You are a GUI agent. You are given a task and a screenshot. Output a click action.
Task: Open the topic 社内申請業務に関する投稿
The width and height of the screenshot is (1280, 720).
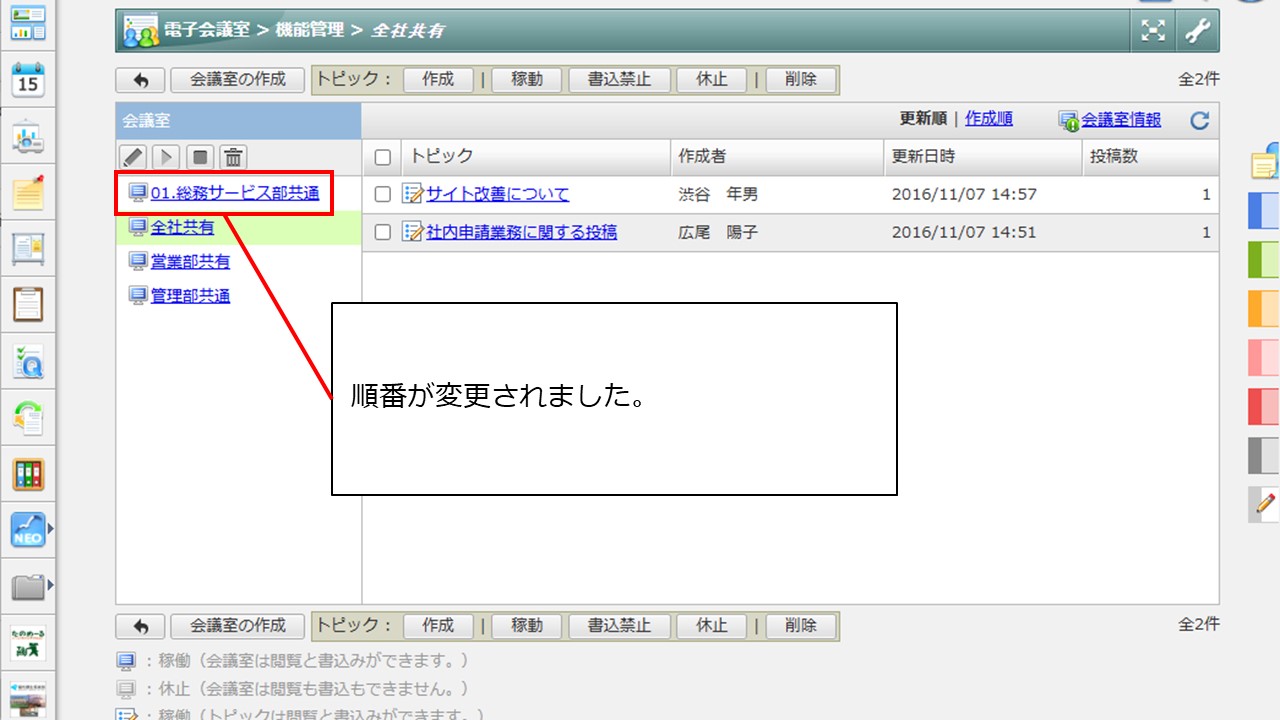pyautogui.click(x=521, y=232)
